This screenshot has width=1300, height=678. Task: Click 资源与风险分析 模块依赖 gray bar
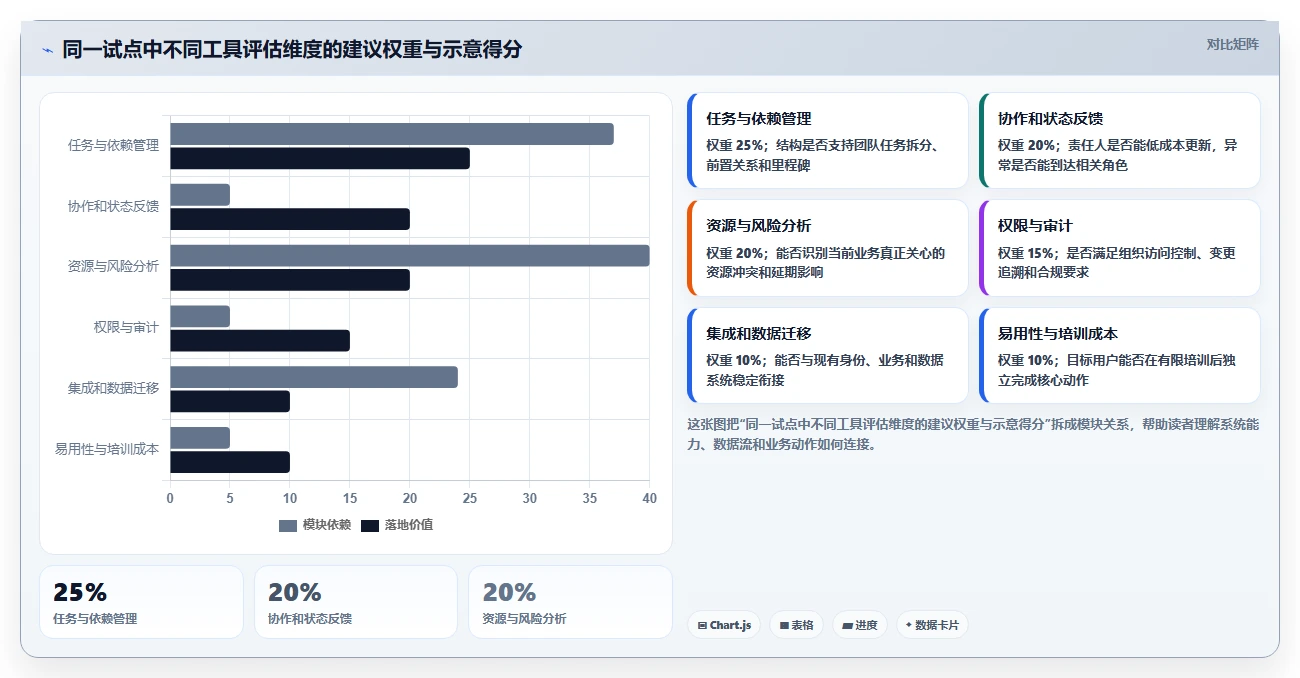pyautogui.click(x=410, y=256)
